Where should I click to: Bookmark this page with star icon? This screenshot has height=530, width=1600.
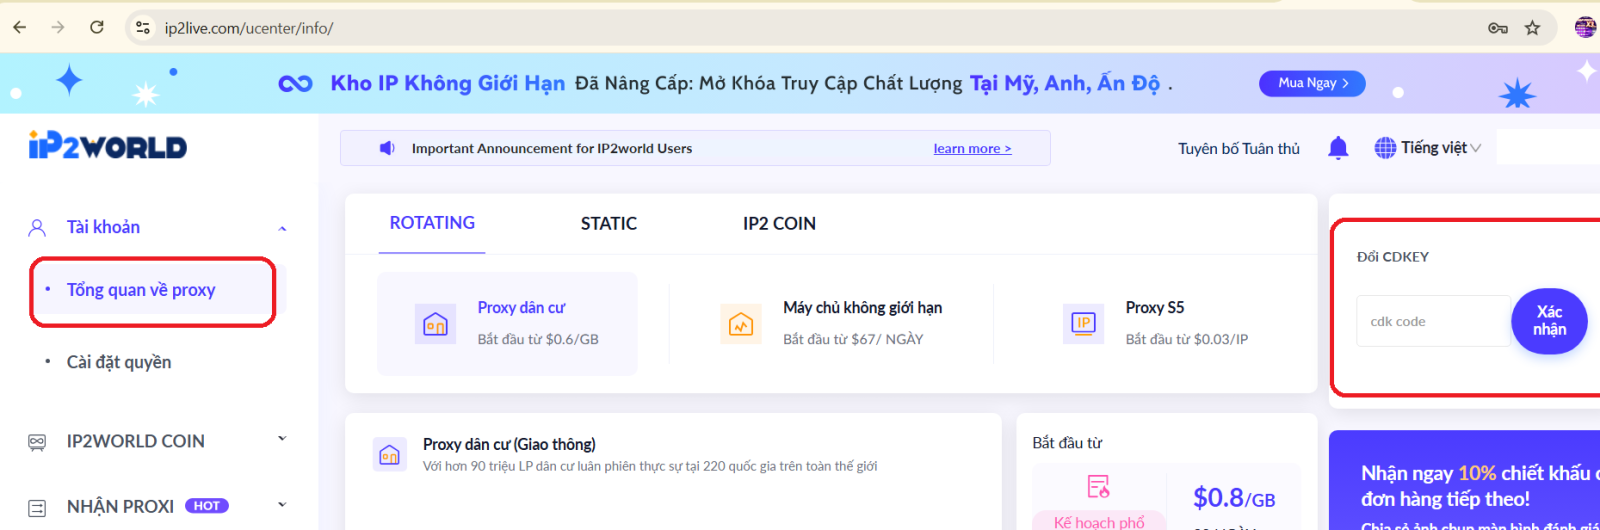tap(1532, 28)
